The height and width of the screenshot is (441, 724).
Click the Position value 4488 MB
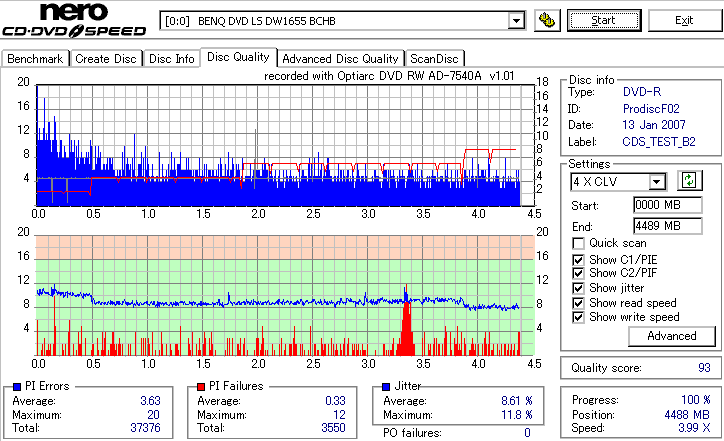(687, 415)
